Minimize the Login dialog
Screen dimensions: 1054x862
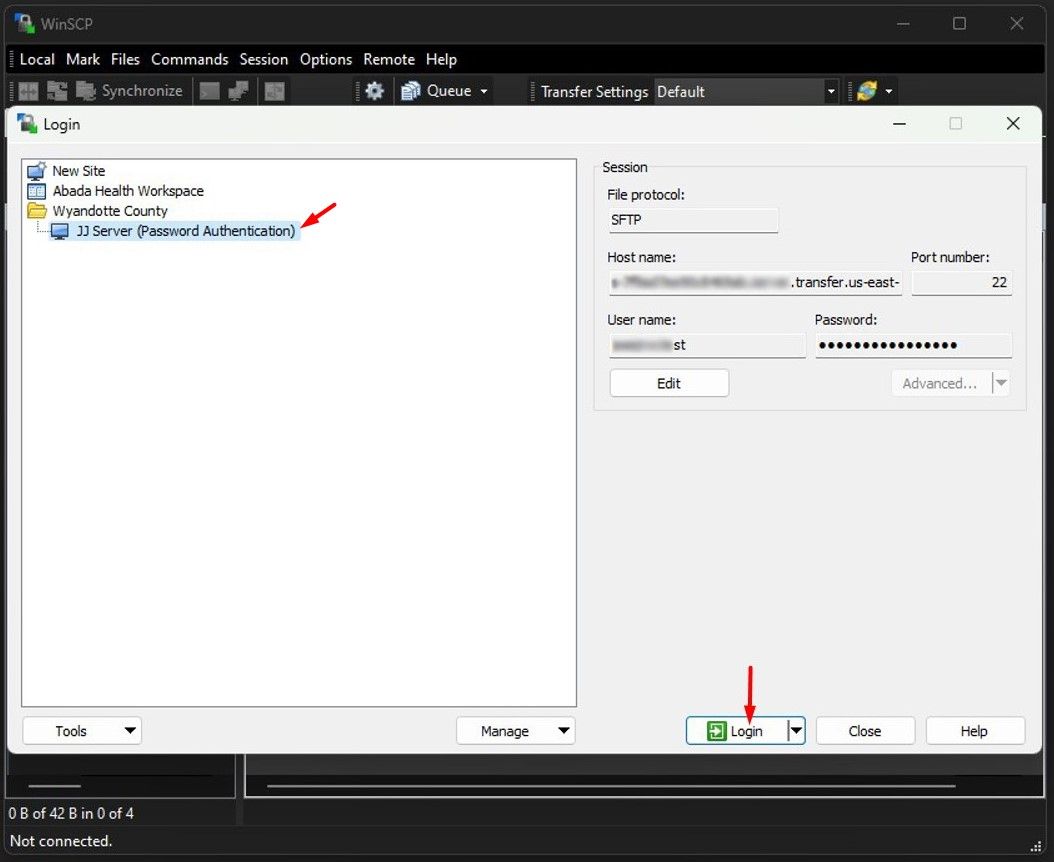tap(899, 124)
